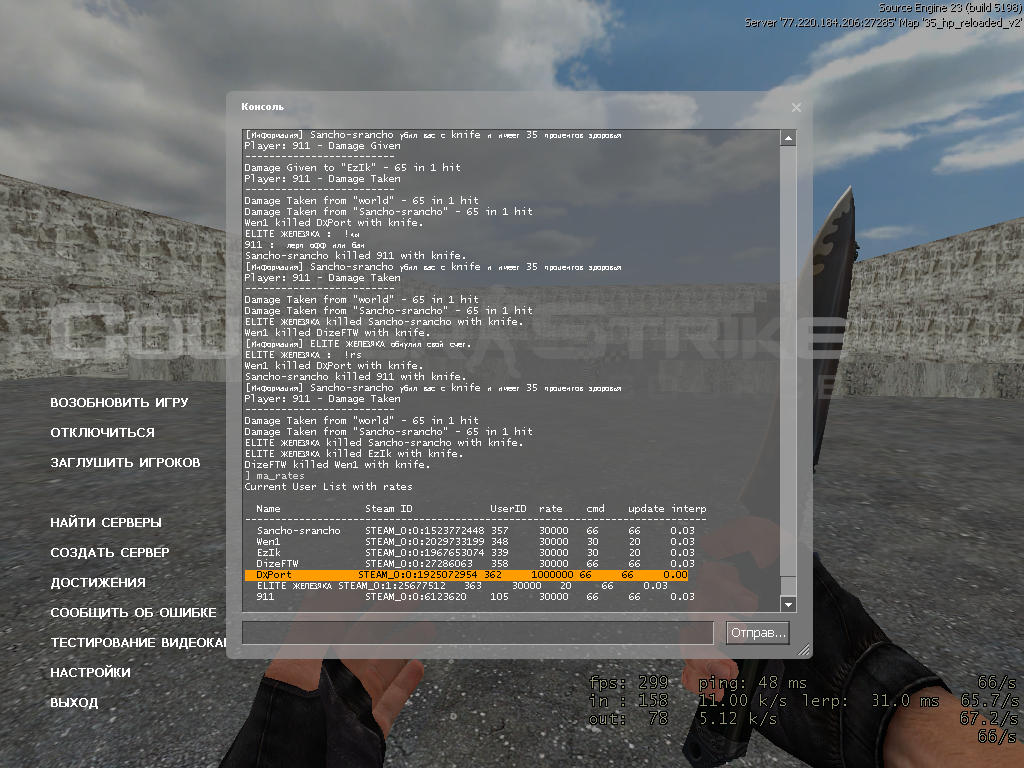Click the Server address and map overlay text

coord(883,23)
